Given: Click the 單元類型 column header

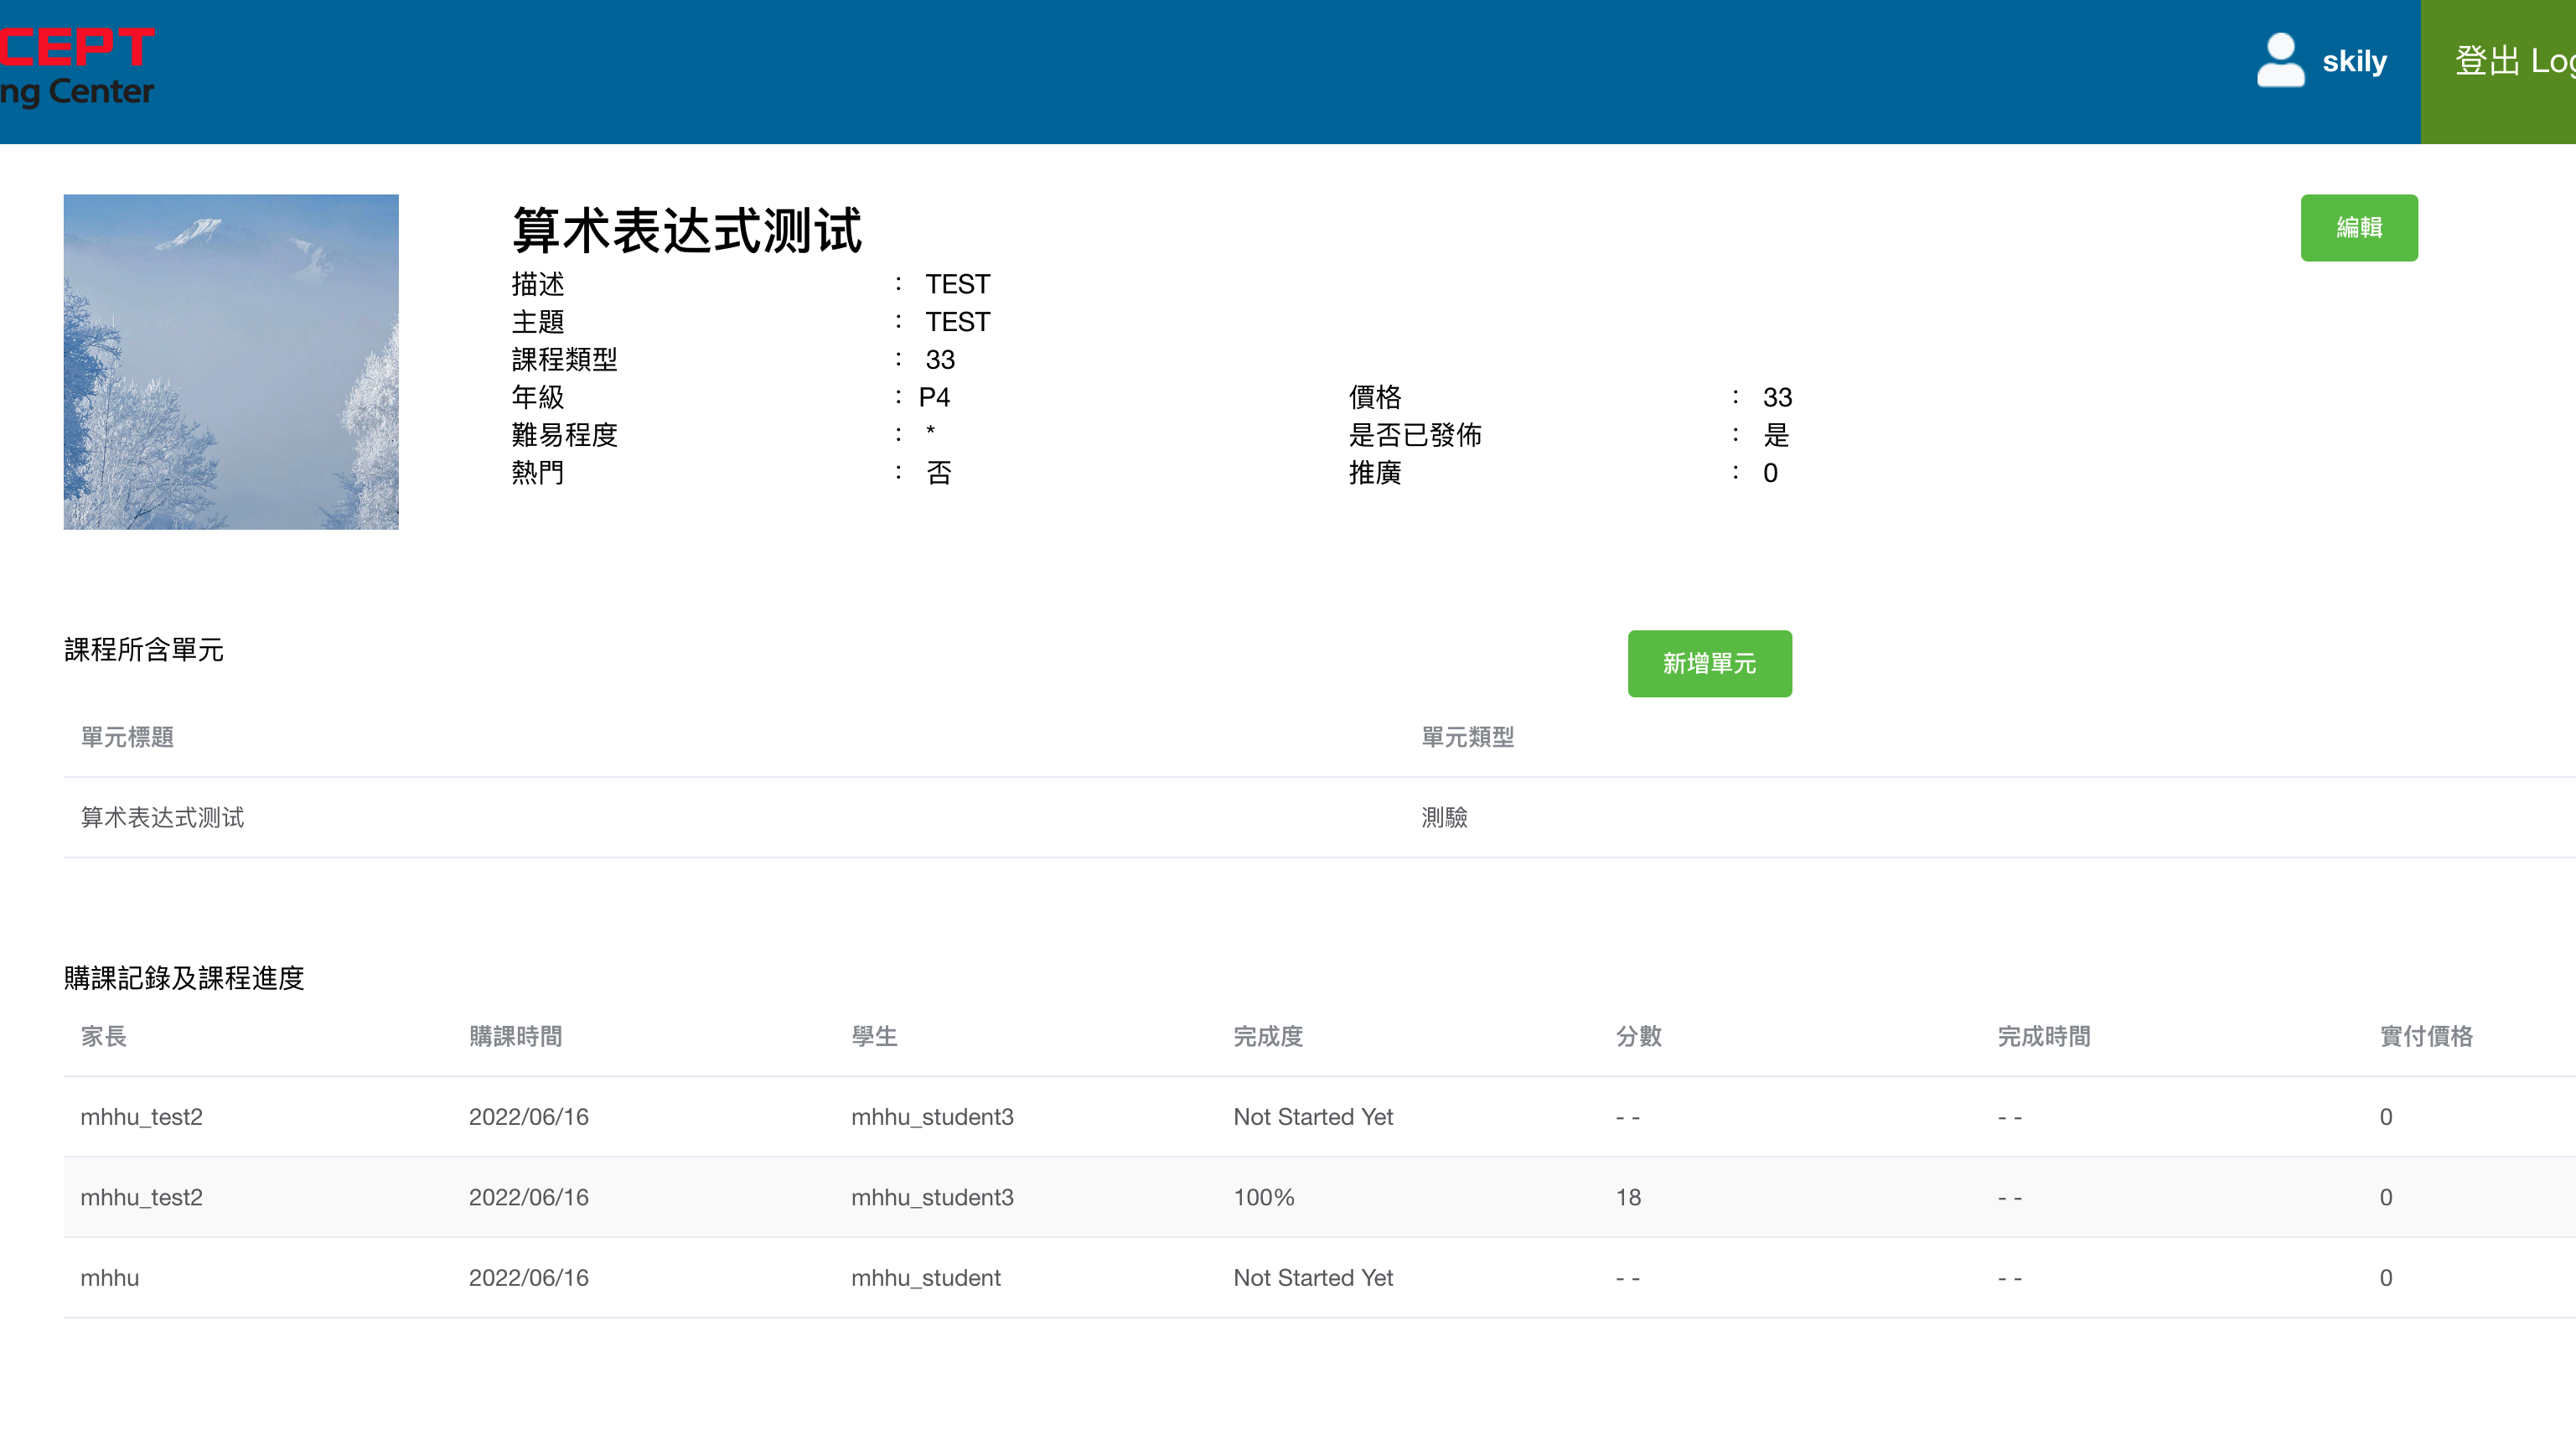Looking at the screenshot, I should click(1467, 738).
